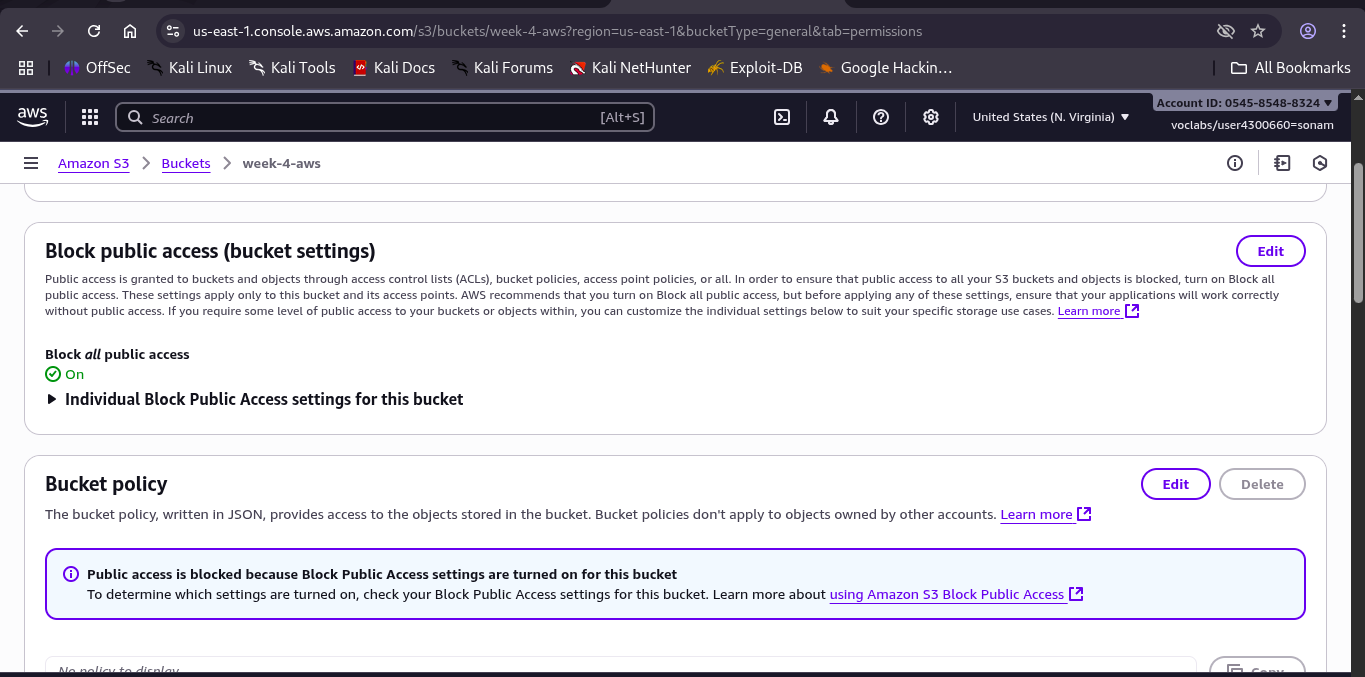
Task: Open the Exploit-DB bookmark
Action: [x=755, y=68]
